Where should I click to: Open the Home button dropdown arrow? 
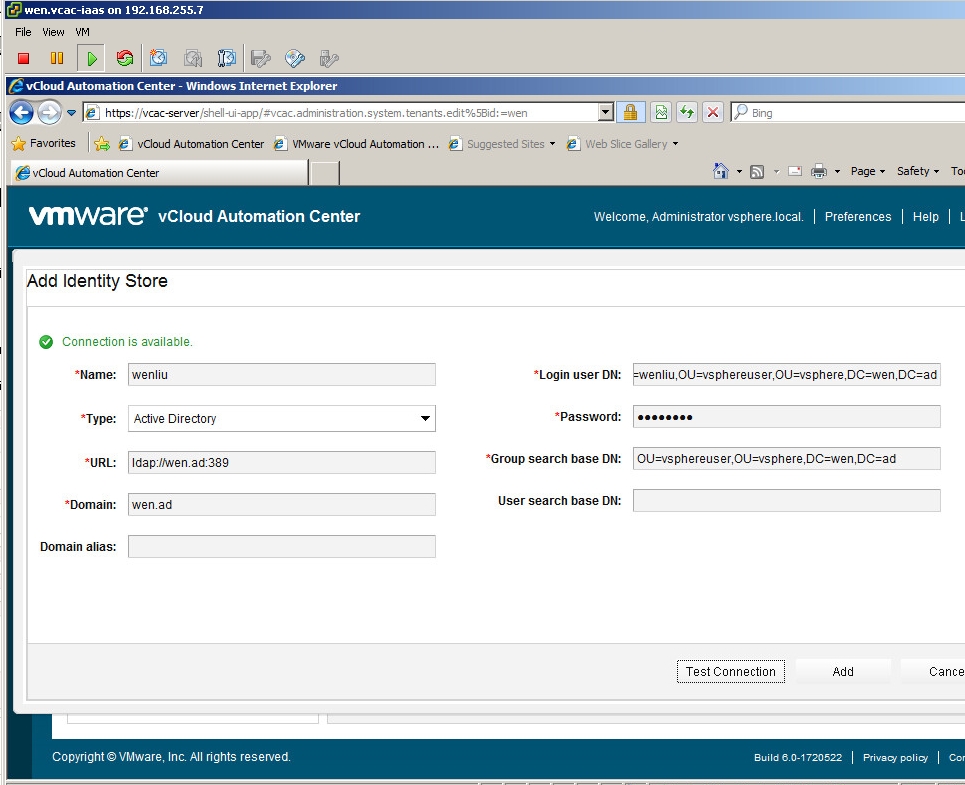pyautogui.click(x=739, y=172)
